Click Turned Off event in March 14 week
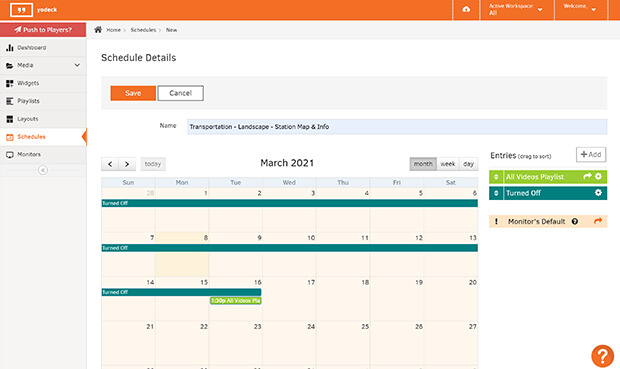 (181, 292)
